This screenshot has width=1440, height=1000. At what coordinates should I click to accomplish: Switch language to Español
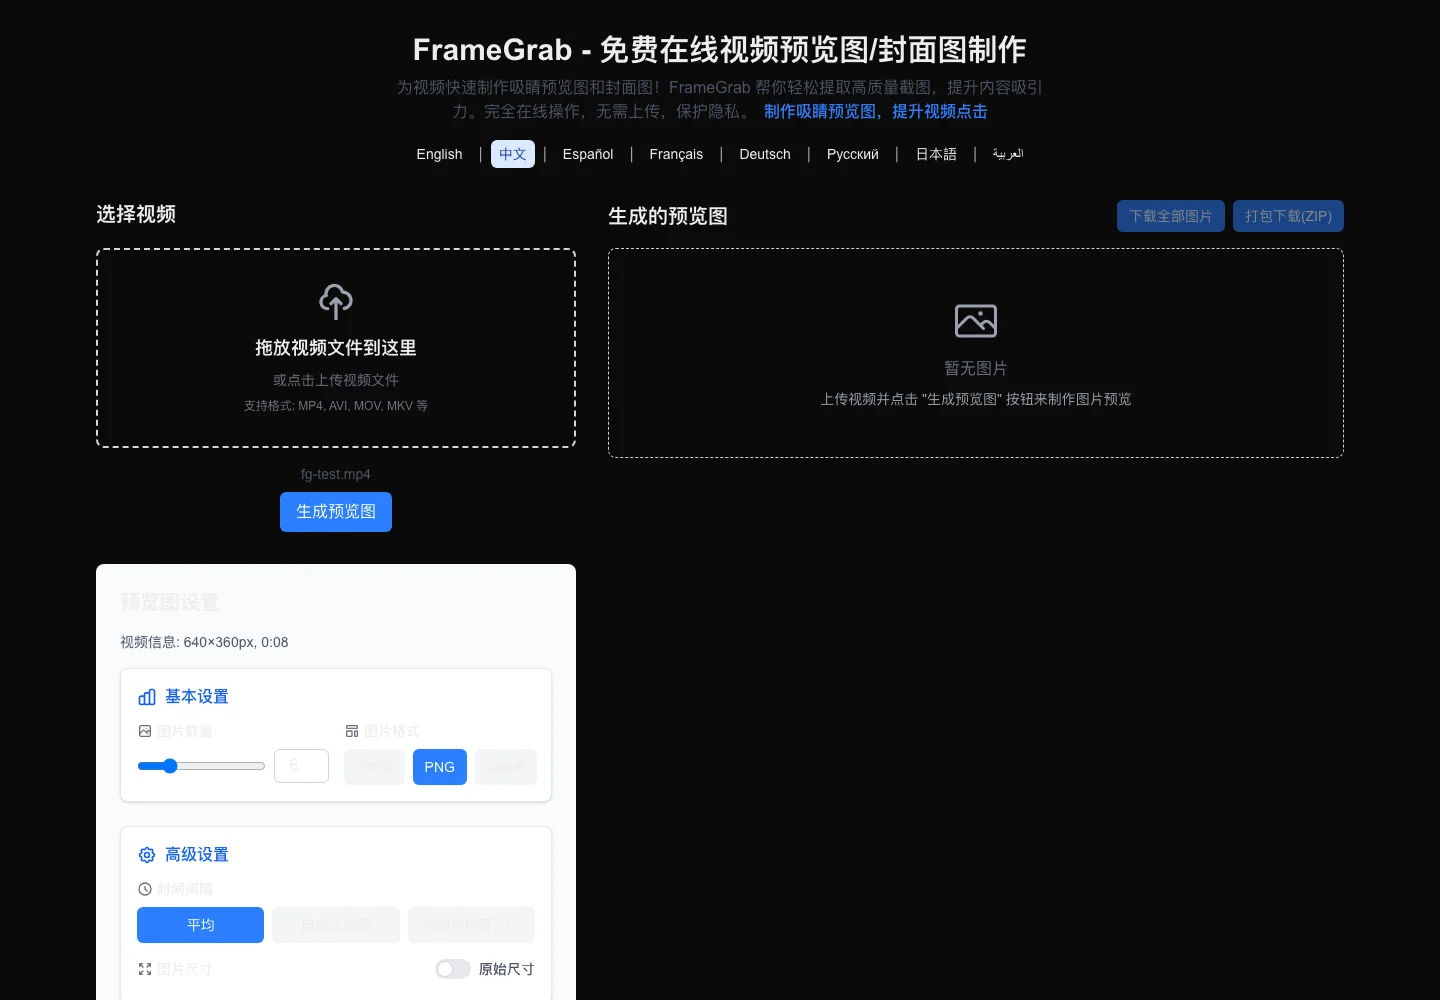[x=588, y=154]
